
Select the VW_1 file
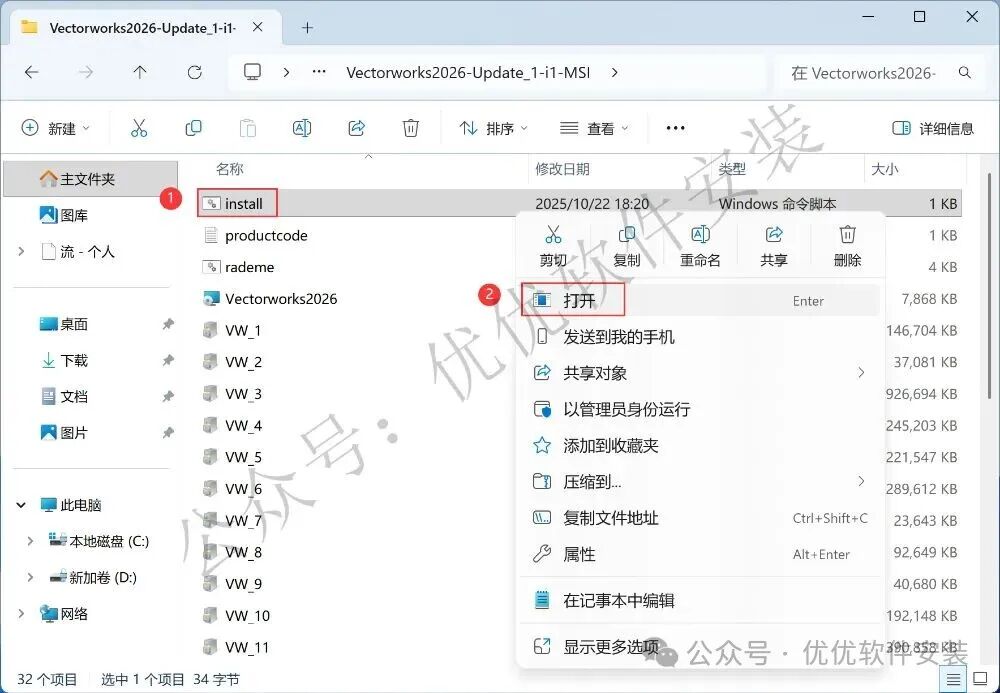[x=243, y=330]
